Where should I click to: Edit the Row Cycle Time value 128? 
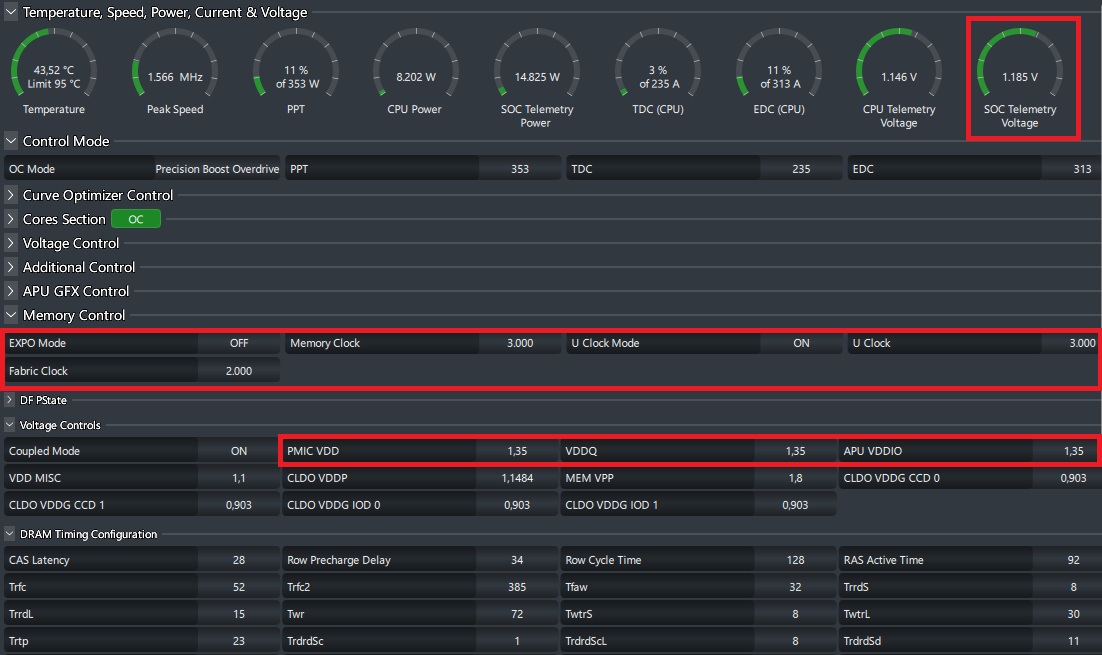(796, 560)
